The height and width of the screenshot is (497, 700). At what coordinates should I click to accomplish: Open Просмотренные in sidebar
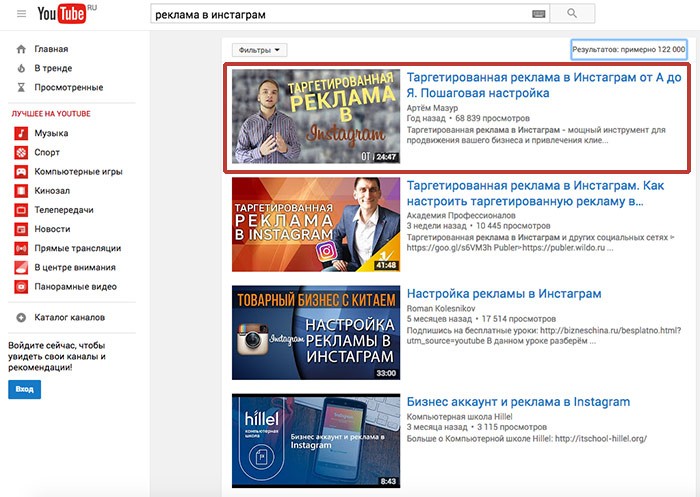point(69,88)
